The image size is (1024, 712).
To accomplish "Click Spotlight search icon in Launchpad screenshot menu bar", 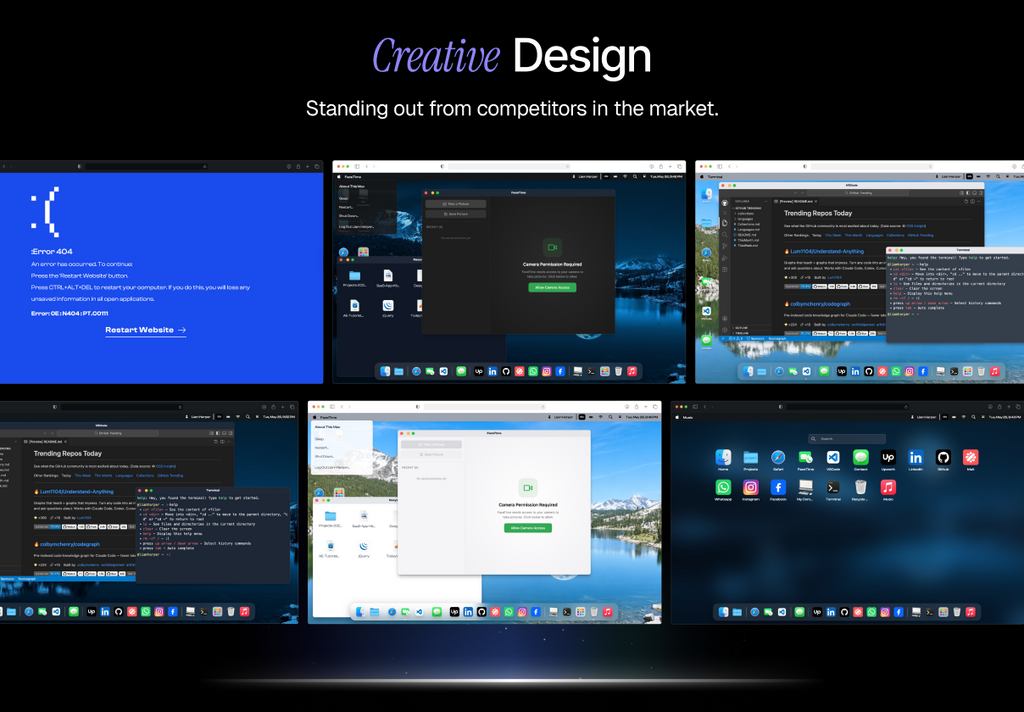I will pos(974,417).
